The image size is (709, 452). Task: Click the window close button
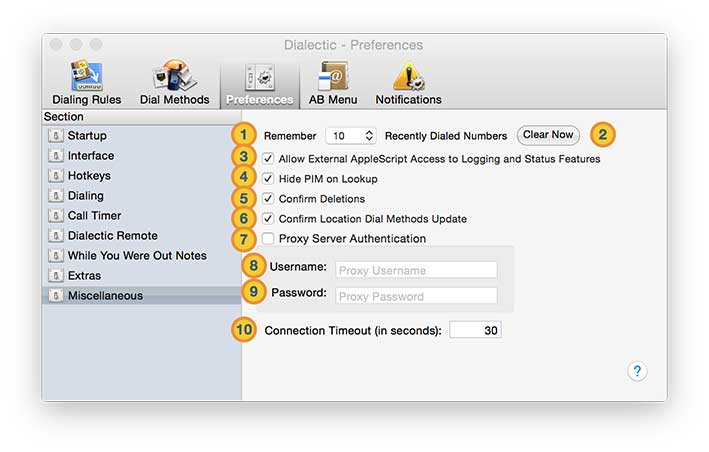click(x=56, y=44)
